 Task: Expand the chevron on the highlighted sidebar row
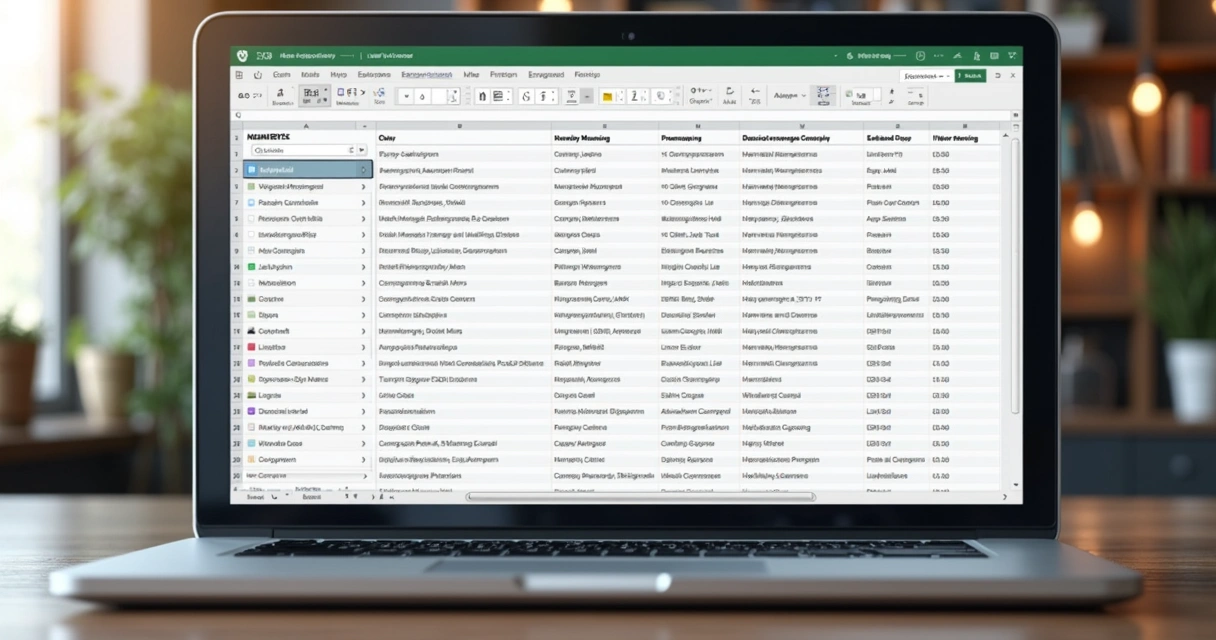pos(361,170)
